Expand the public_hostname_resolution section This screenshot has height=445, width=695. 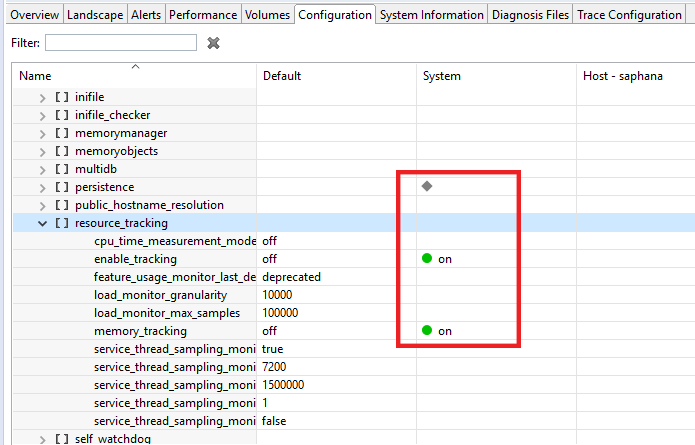coord(42,205)
